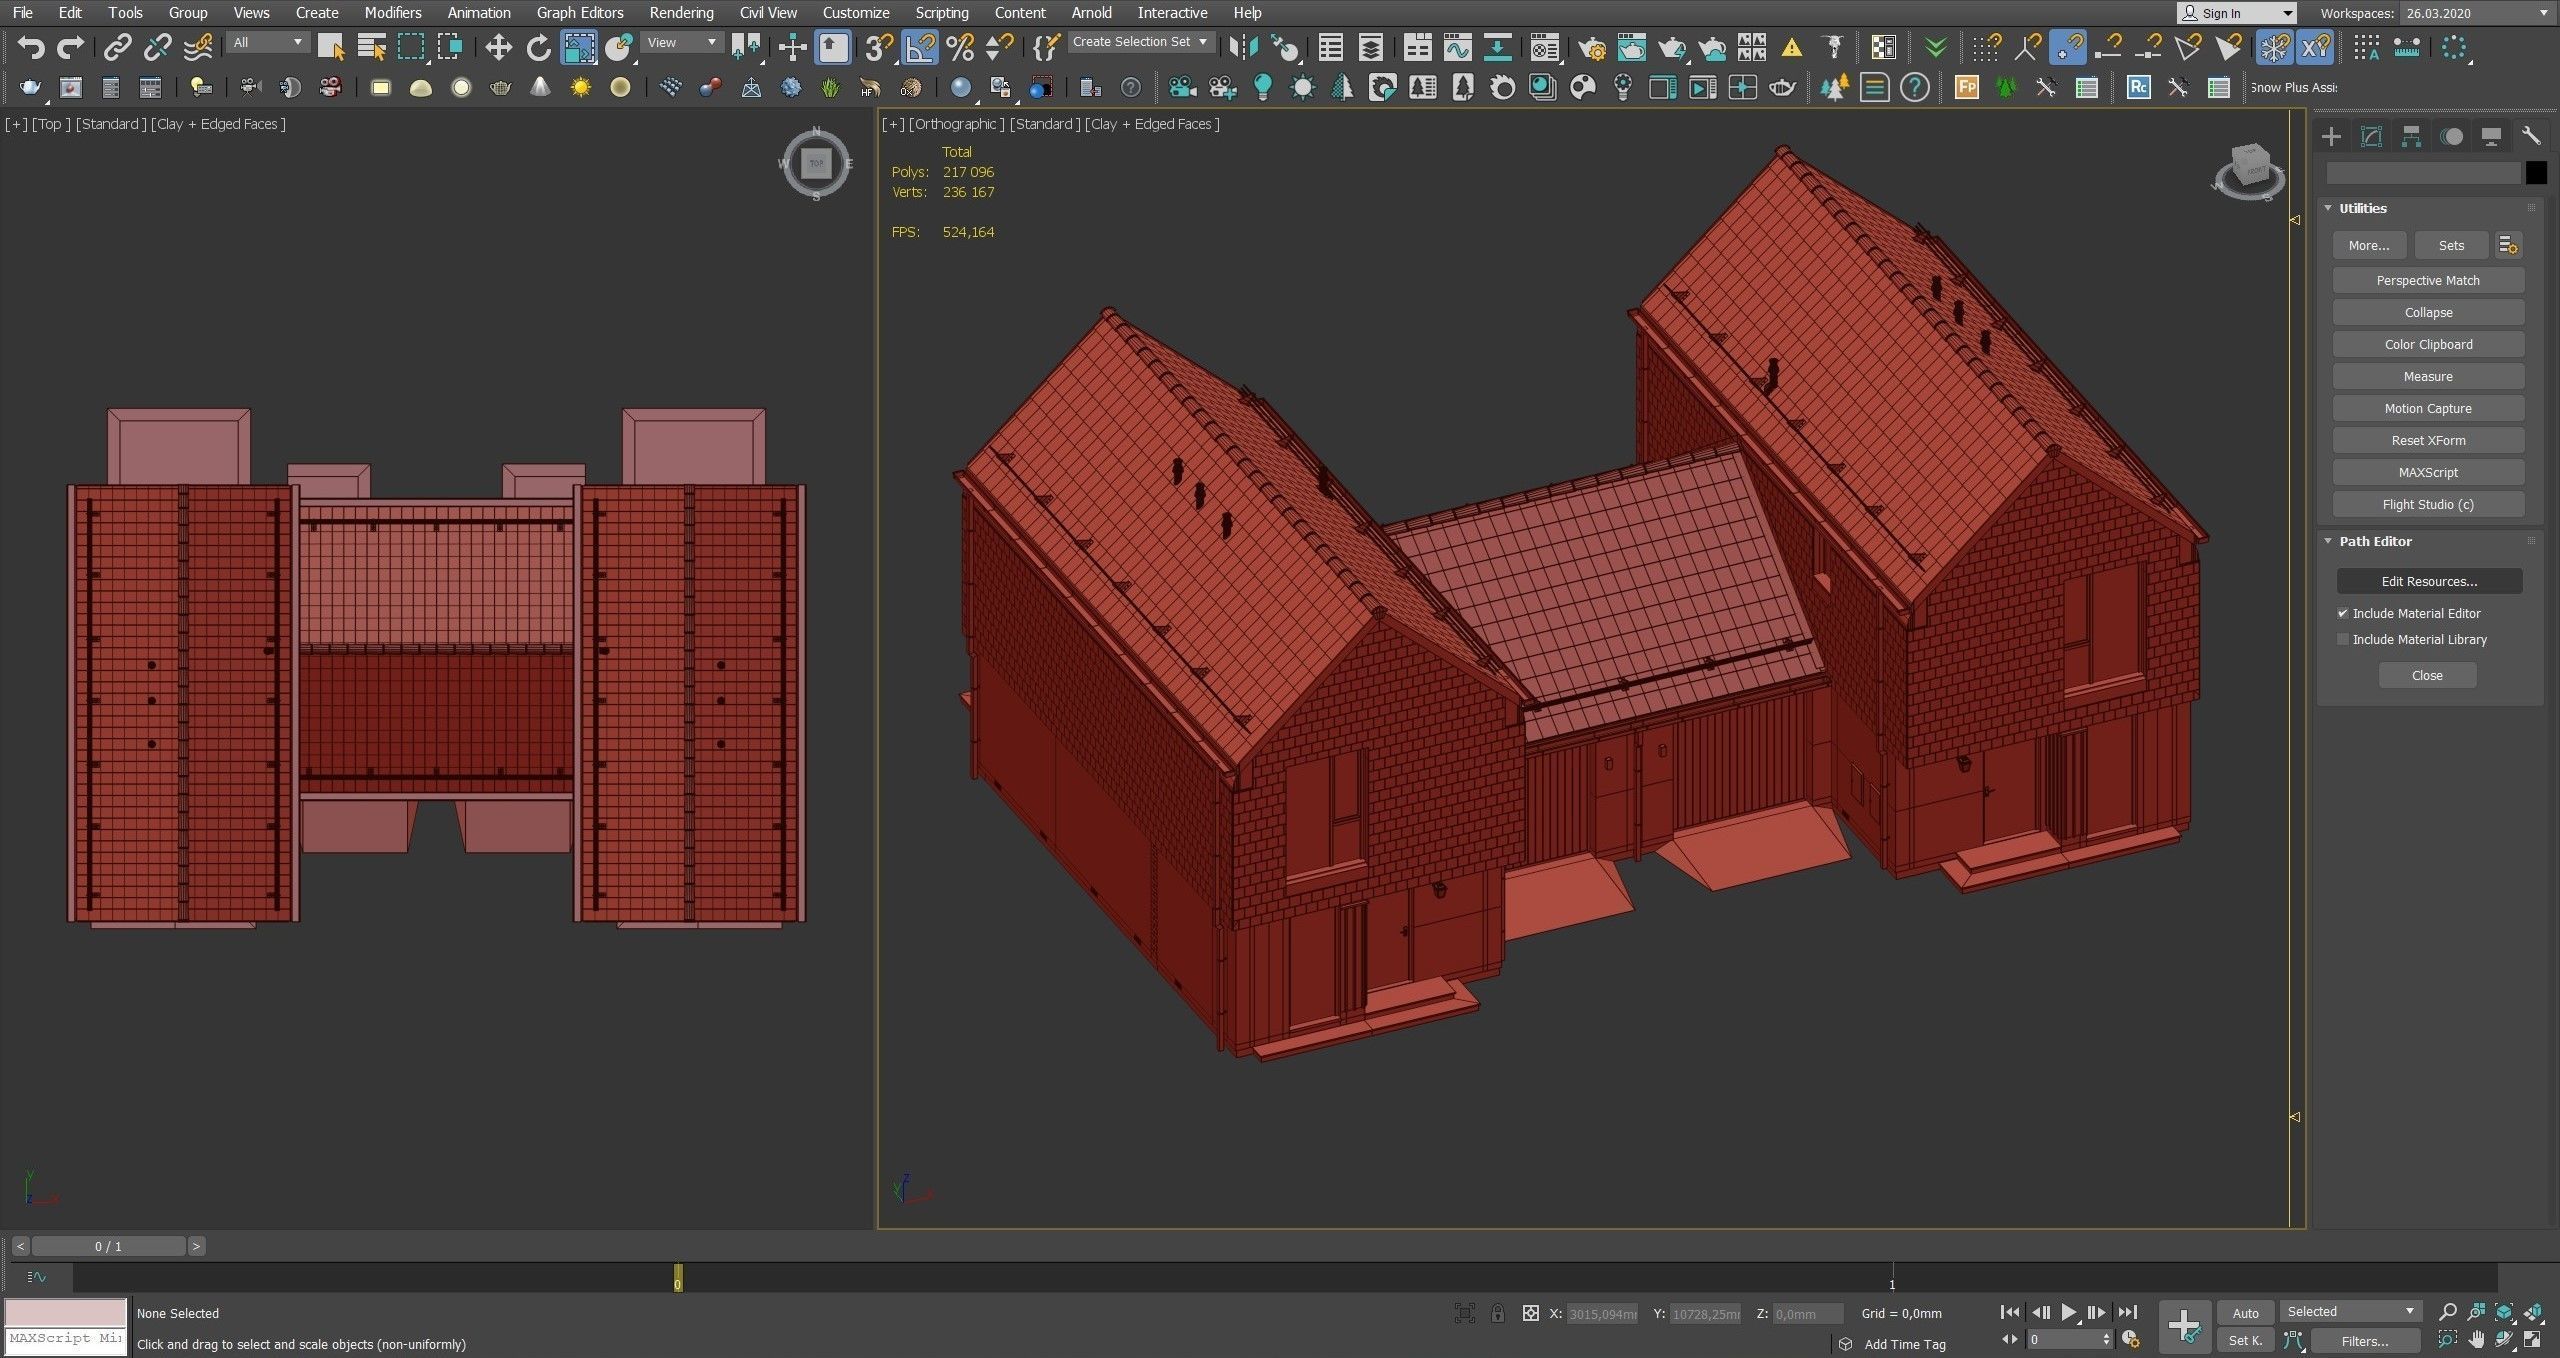Image resolution: width=2560 pixels, height=1358 pixels.
Task: Toggle Angle Snap button
Action: point(919,47)
